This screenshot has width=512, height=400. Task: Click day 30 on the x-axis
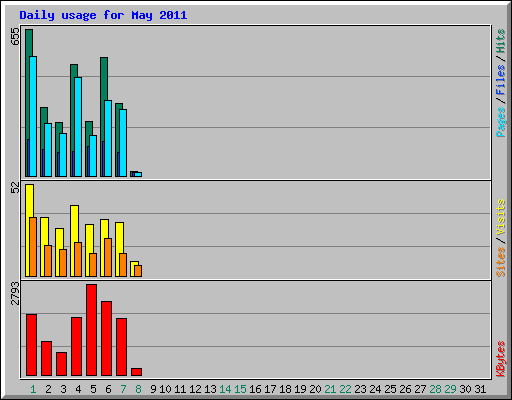(x=465, y=389)
